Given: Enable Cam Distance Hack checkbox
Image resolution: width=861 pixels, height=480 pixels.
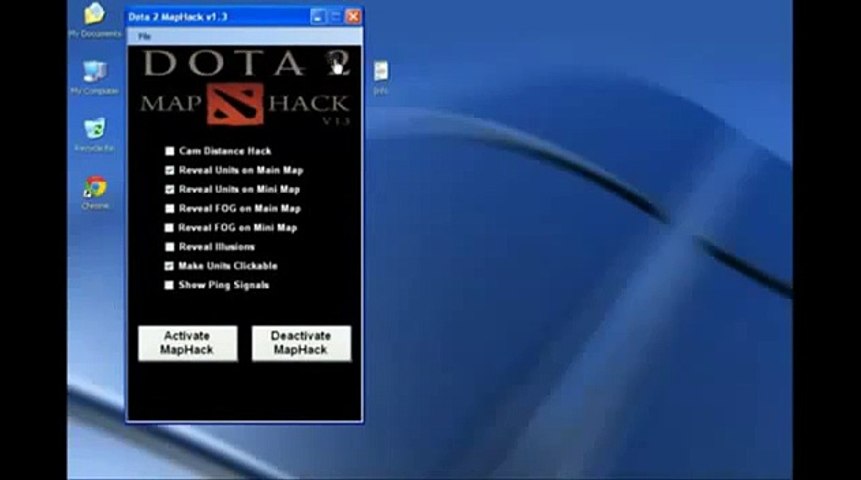Looking at the screenshot, I should 170,151.
